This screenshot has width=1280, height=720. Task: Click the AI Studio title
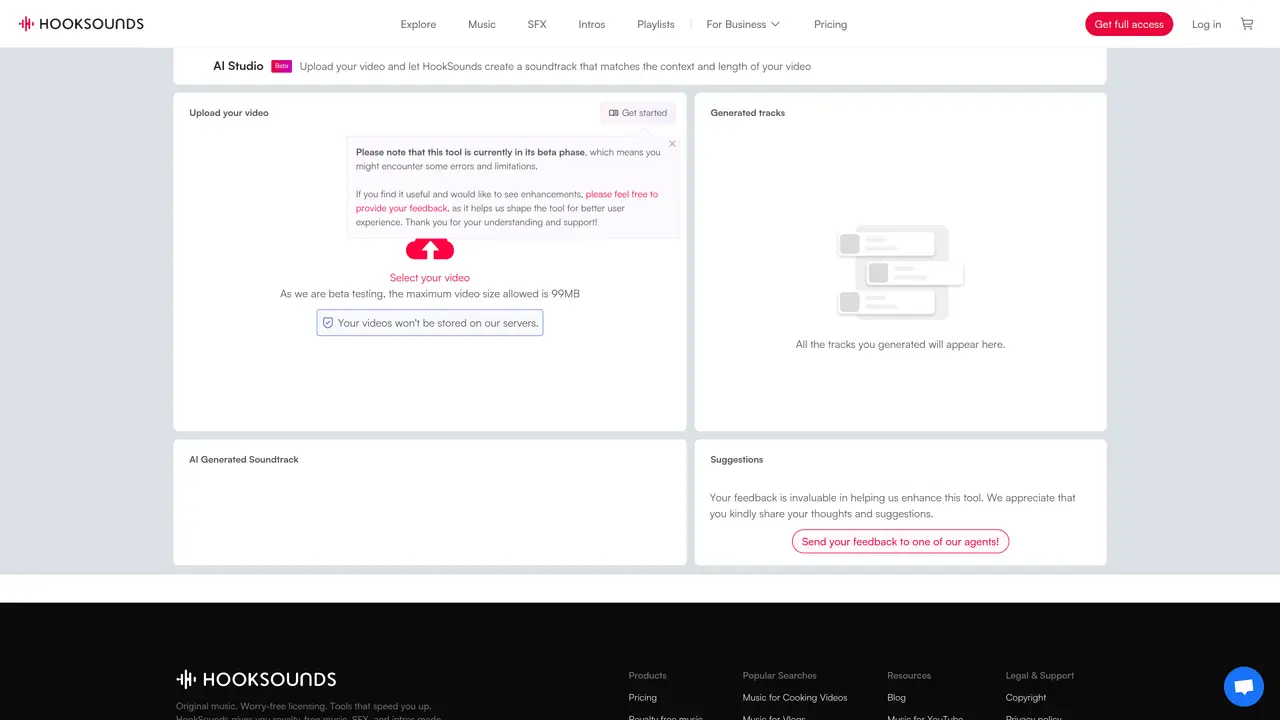pyautogui.click(x=238, y=66)
